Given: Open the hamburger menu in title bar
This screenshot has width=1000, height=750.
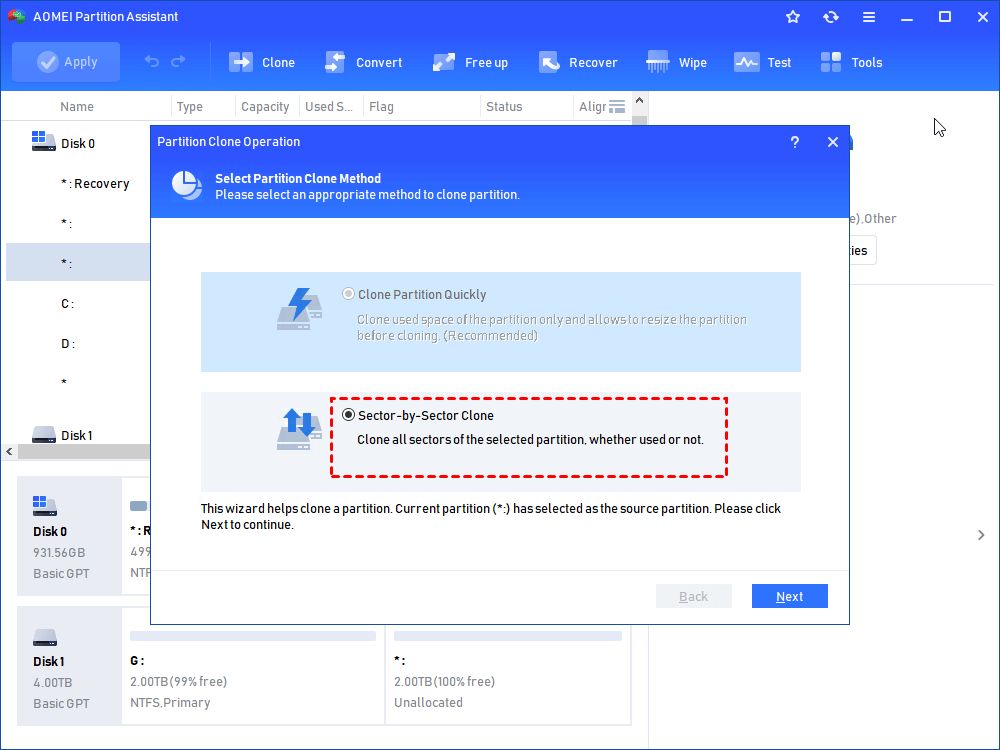Looking at the screenshot, I should tap(869, 17).
